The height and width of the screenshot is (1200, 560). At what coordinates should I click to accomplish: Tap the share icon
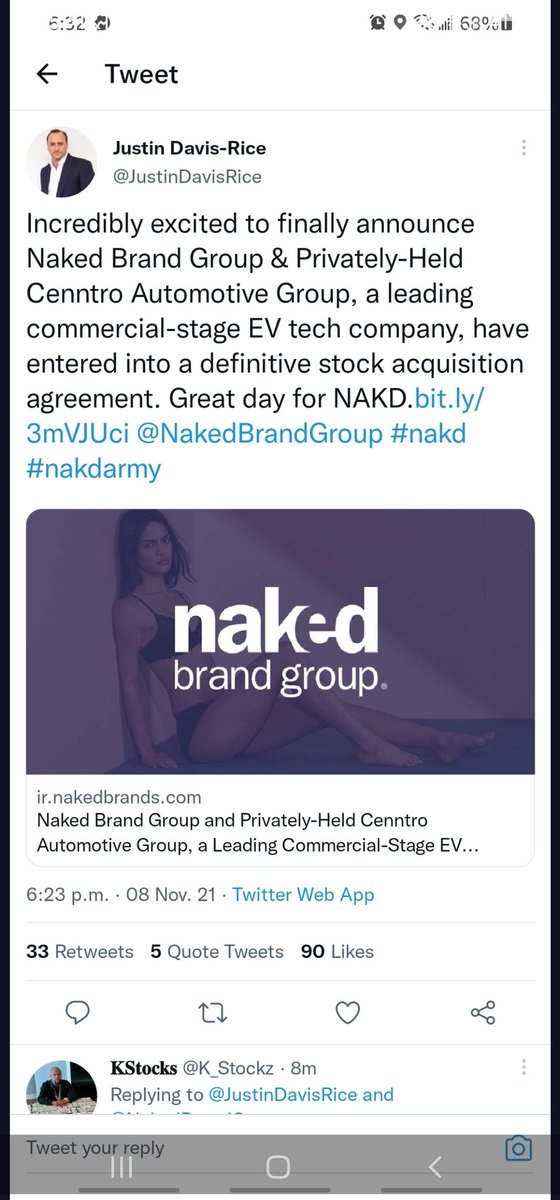[x=483, y=1013]
